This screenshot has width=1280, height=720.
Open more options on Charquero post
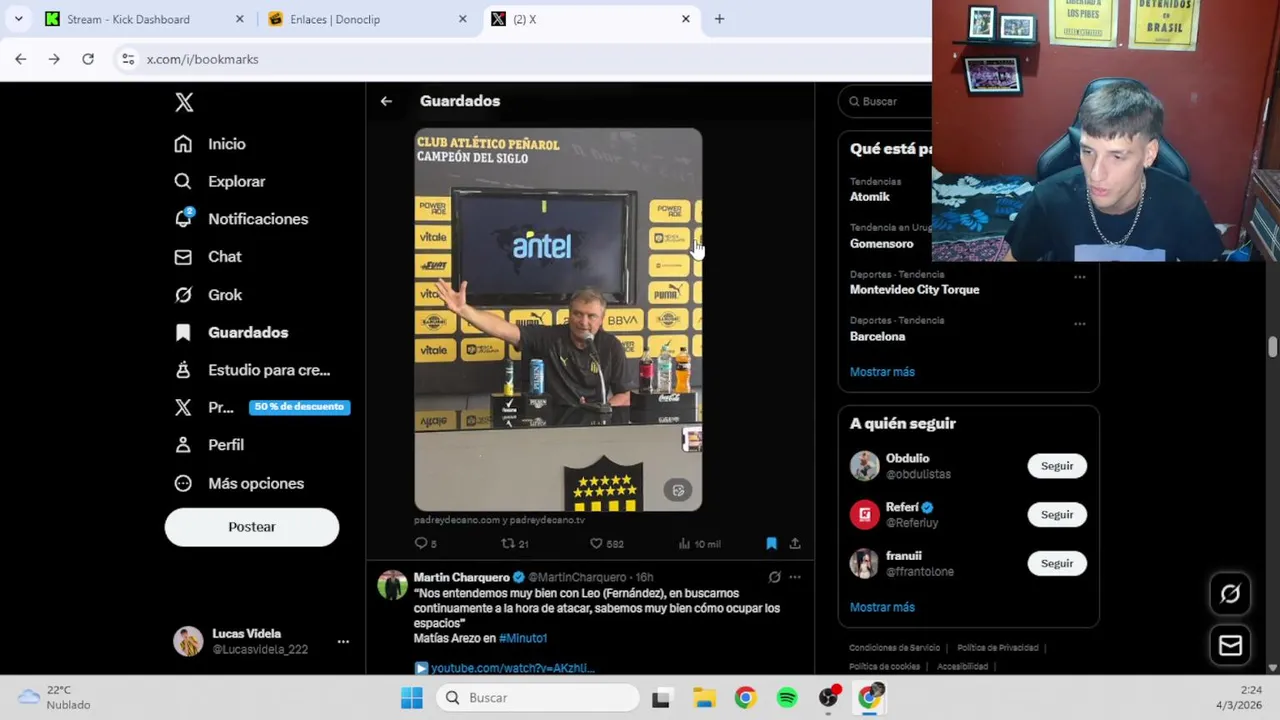795,577
